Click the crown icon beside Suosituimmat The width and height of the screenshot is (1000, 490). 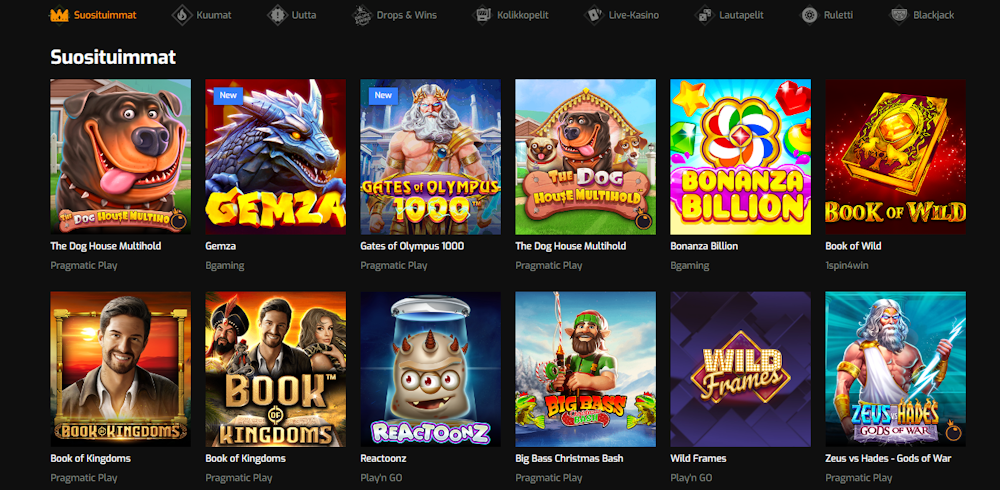click(x=59, y=15)
